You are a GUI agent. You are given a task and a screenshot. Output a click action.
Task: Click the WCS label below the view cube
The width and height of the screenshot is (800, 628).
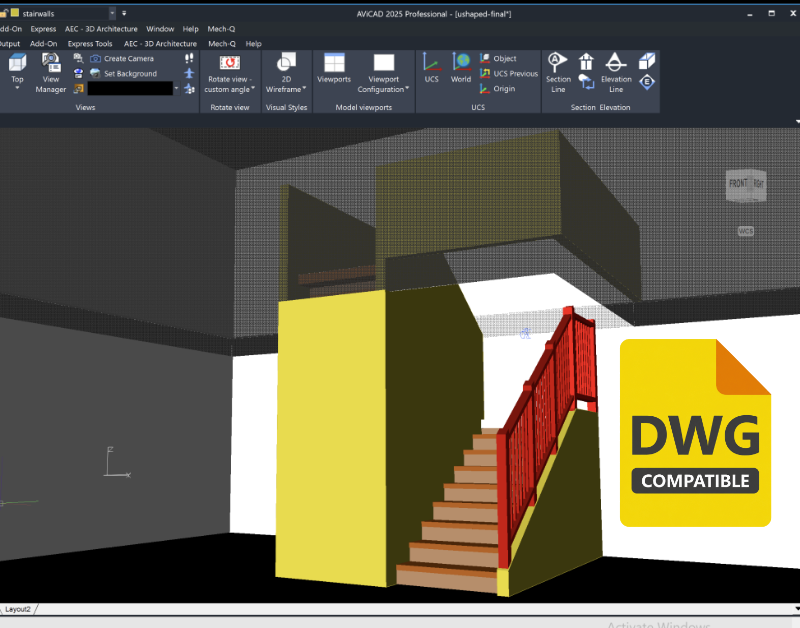(x=745, y=231)
